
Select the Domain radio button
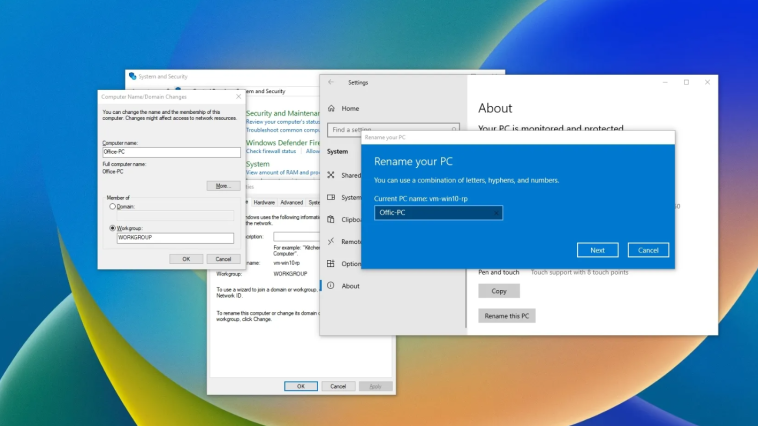click(113, 206)
